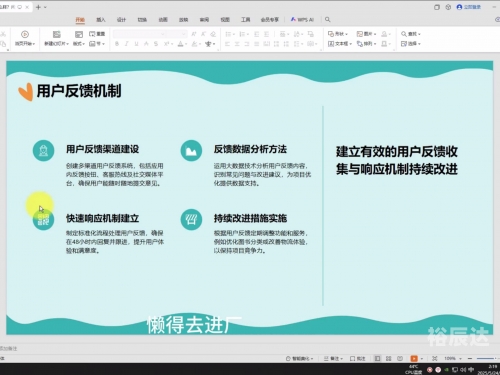Click the orange slideshow play button in status bar
The height and width of the screenshot is (375, 500).
414,359
